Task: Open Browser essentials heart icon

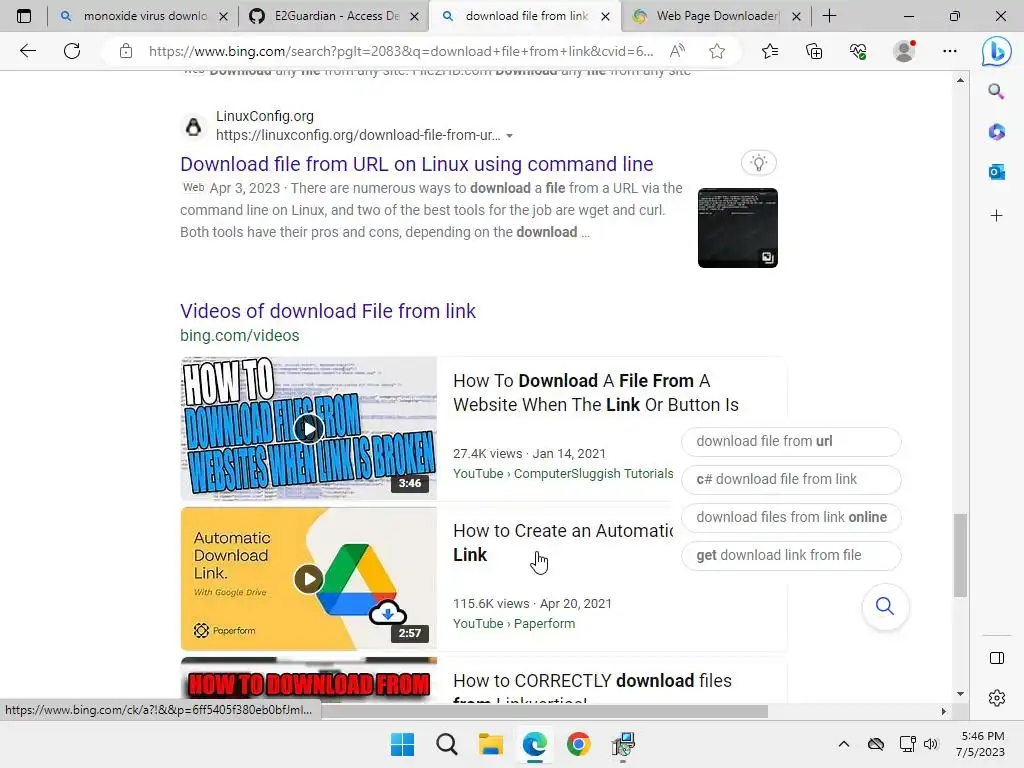Action: [858, 51]
